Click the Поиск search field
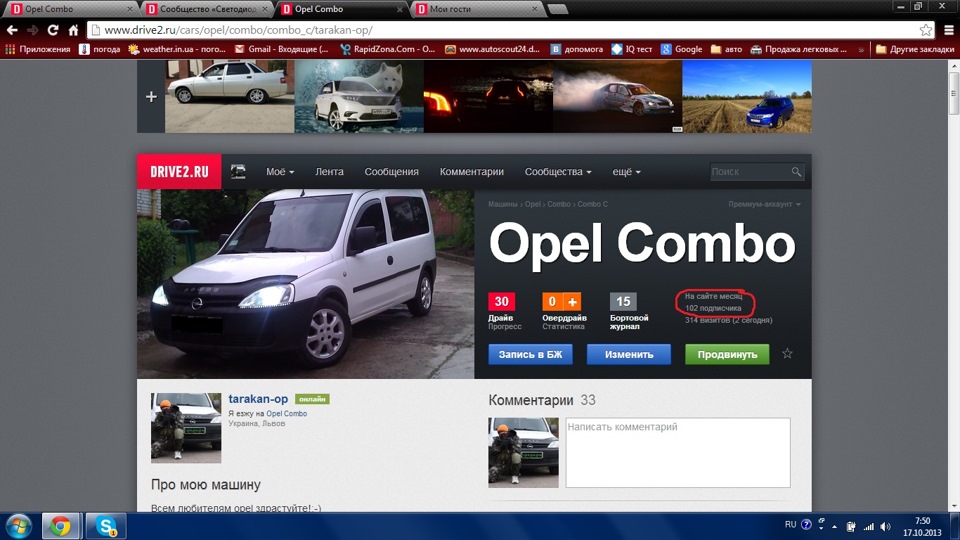The image size is (960, 540). click(x=750, y=172)
